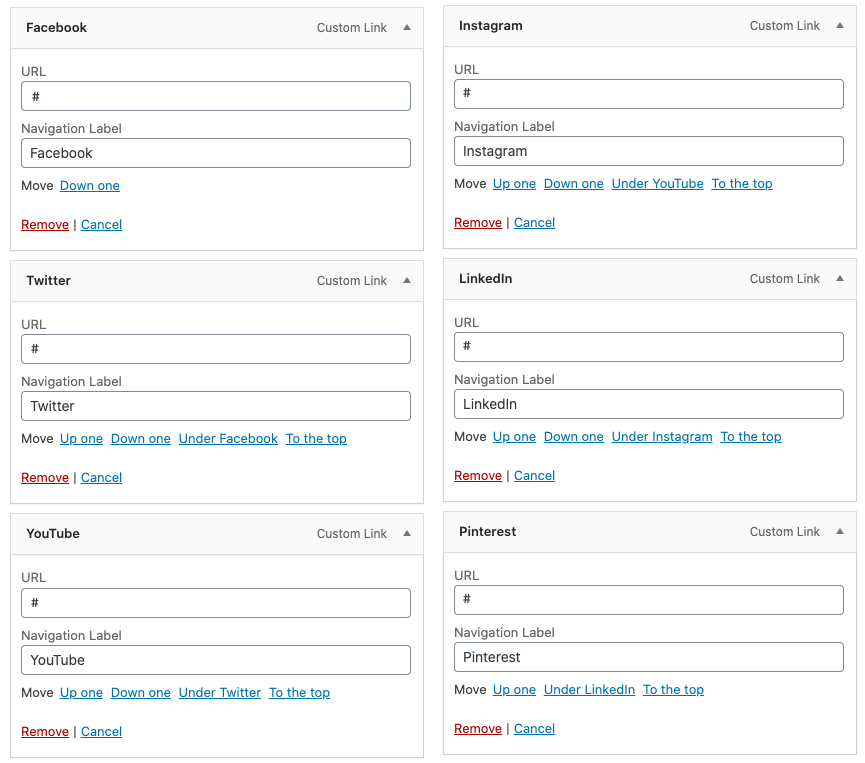Move YouTube down one
The image size is (865, 763).
pos(141,692)
